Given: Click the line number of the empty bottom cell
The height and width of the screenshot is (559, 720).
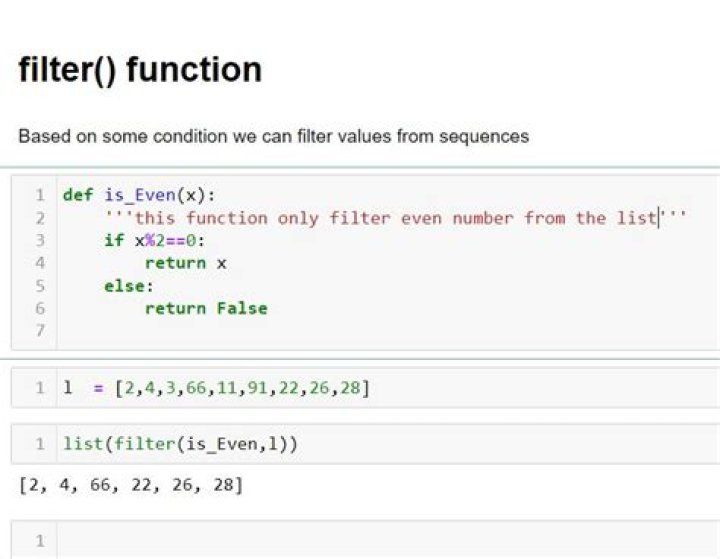Looking at the screenshot, I should [39, 541].
